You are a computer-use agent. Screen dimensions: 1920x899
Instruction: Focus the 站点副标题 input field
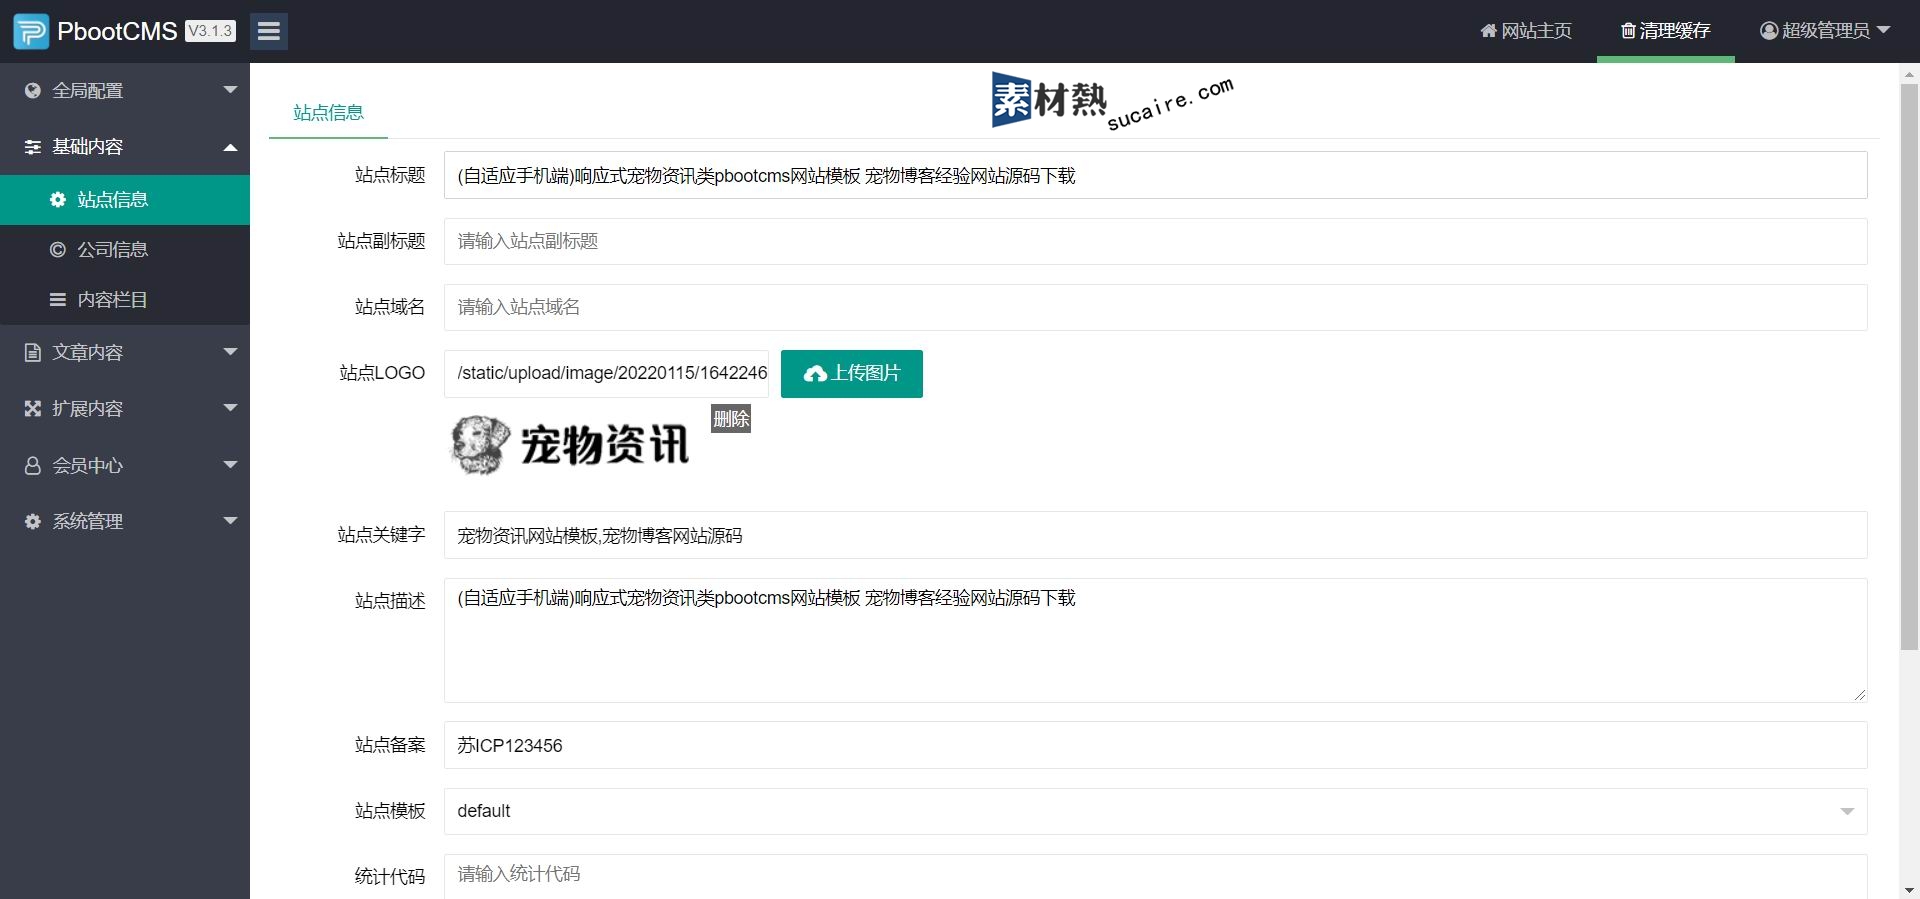1155,241
